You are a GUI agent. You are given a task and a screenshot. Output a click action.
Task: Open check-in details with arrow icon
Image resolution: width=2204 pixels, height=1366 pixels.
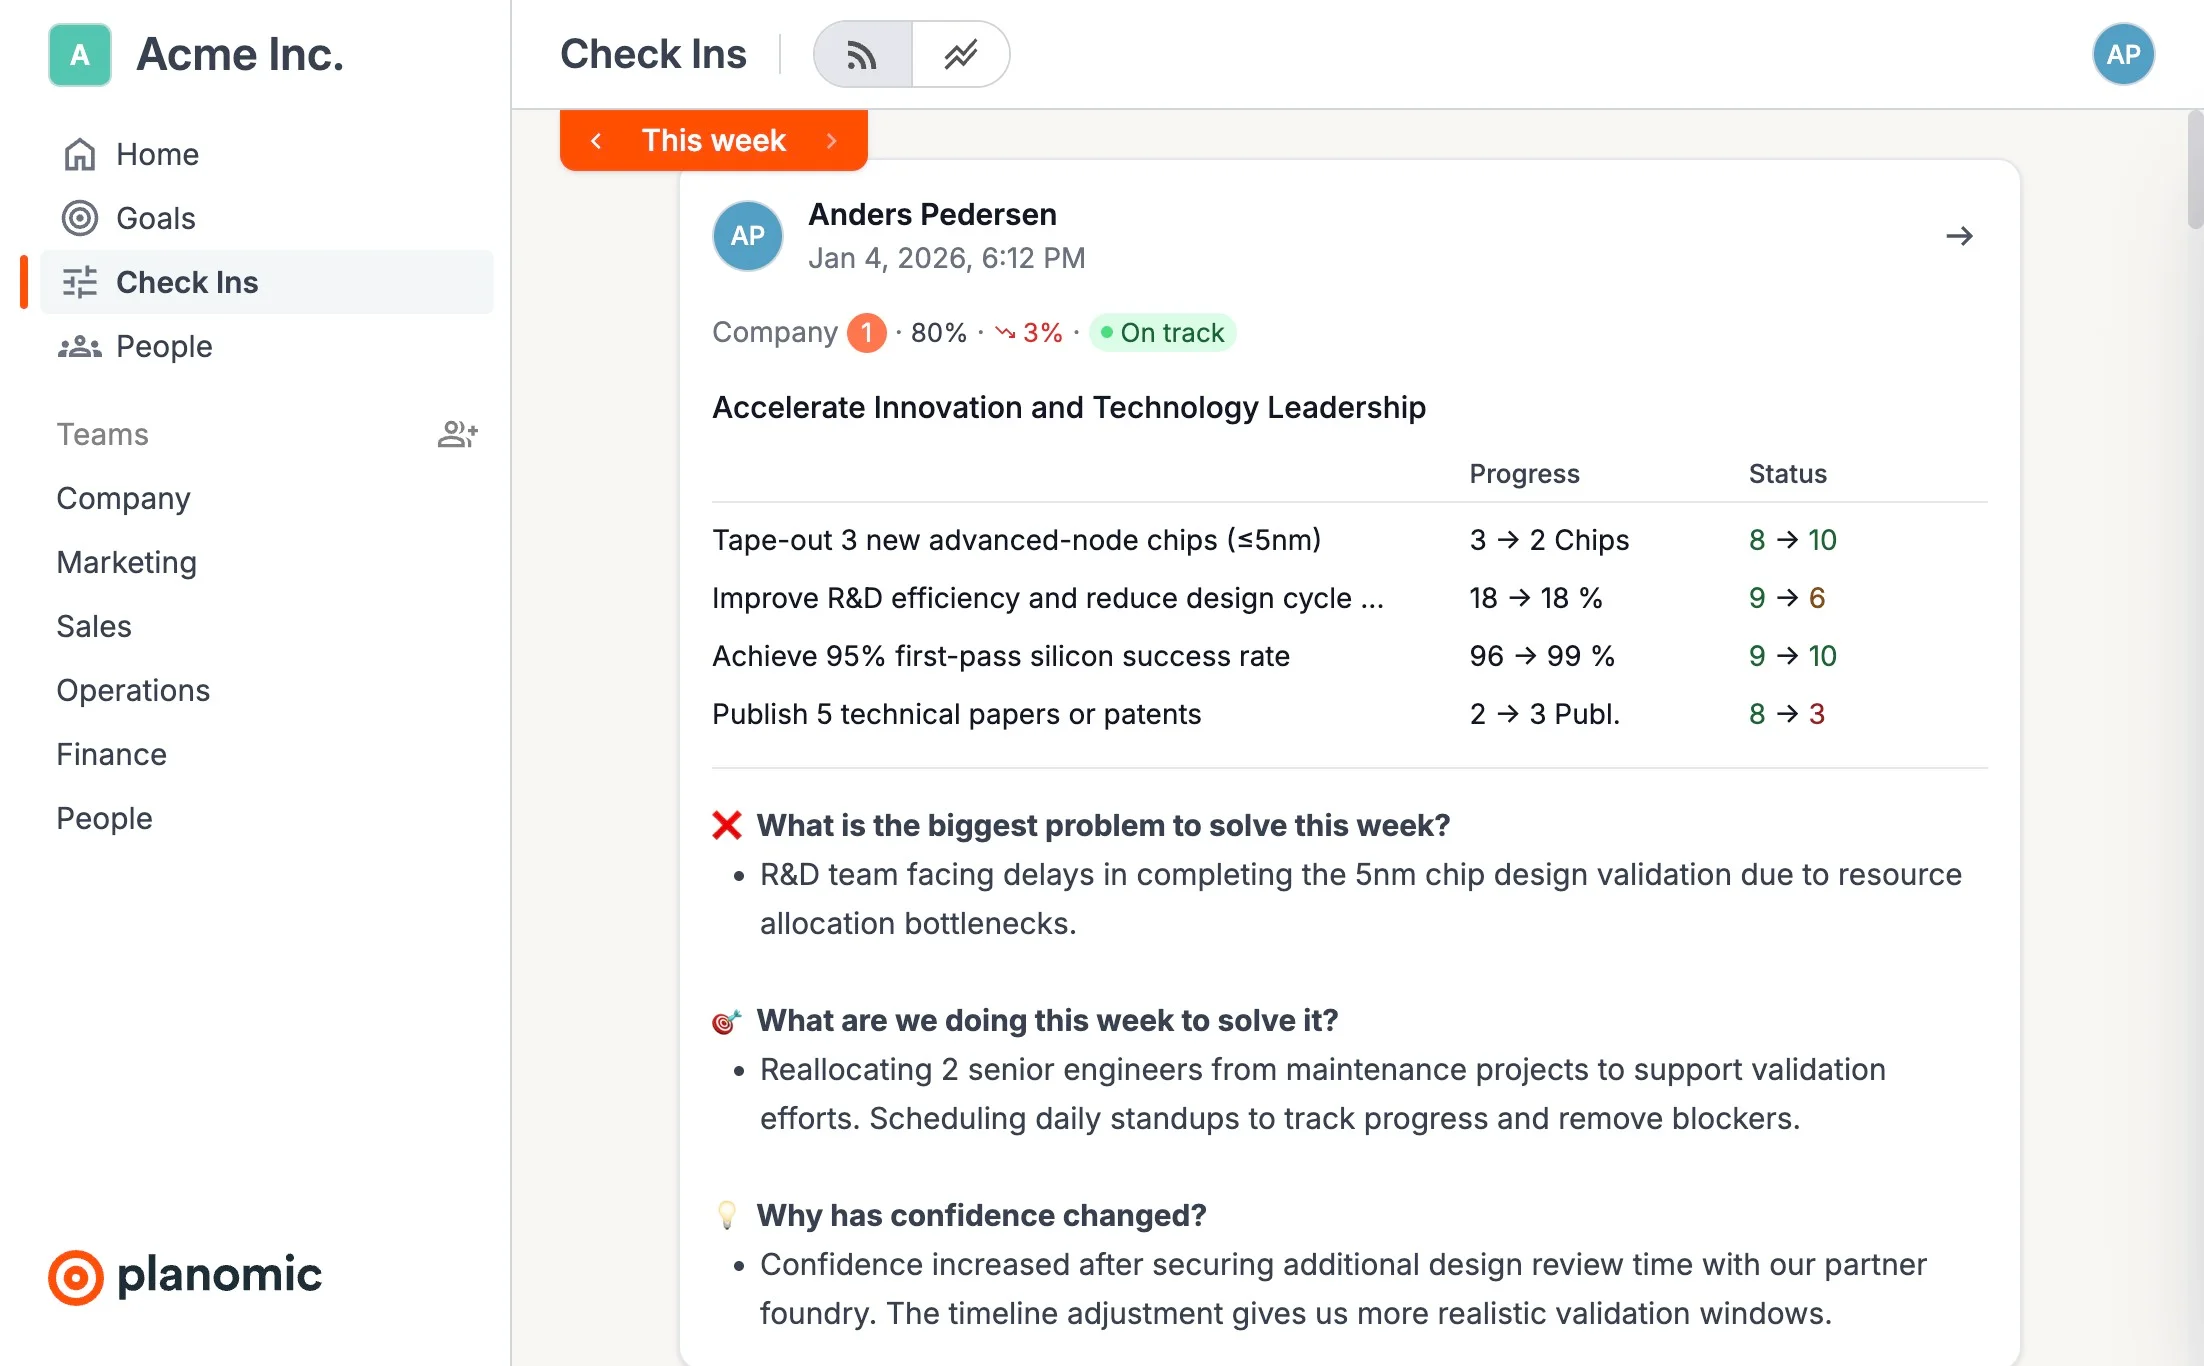tap(1959, 236)
